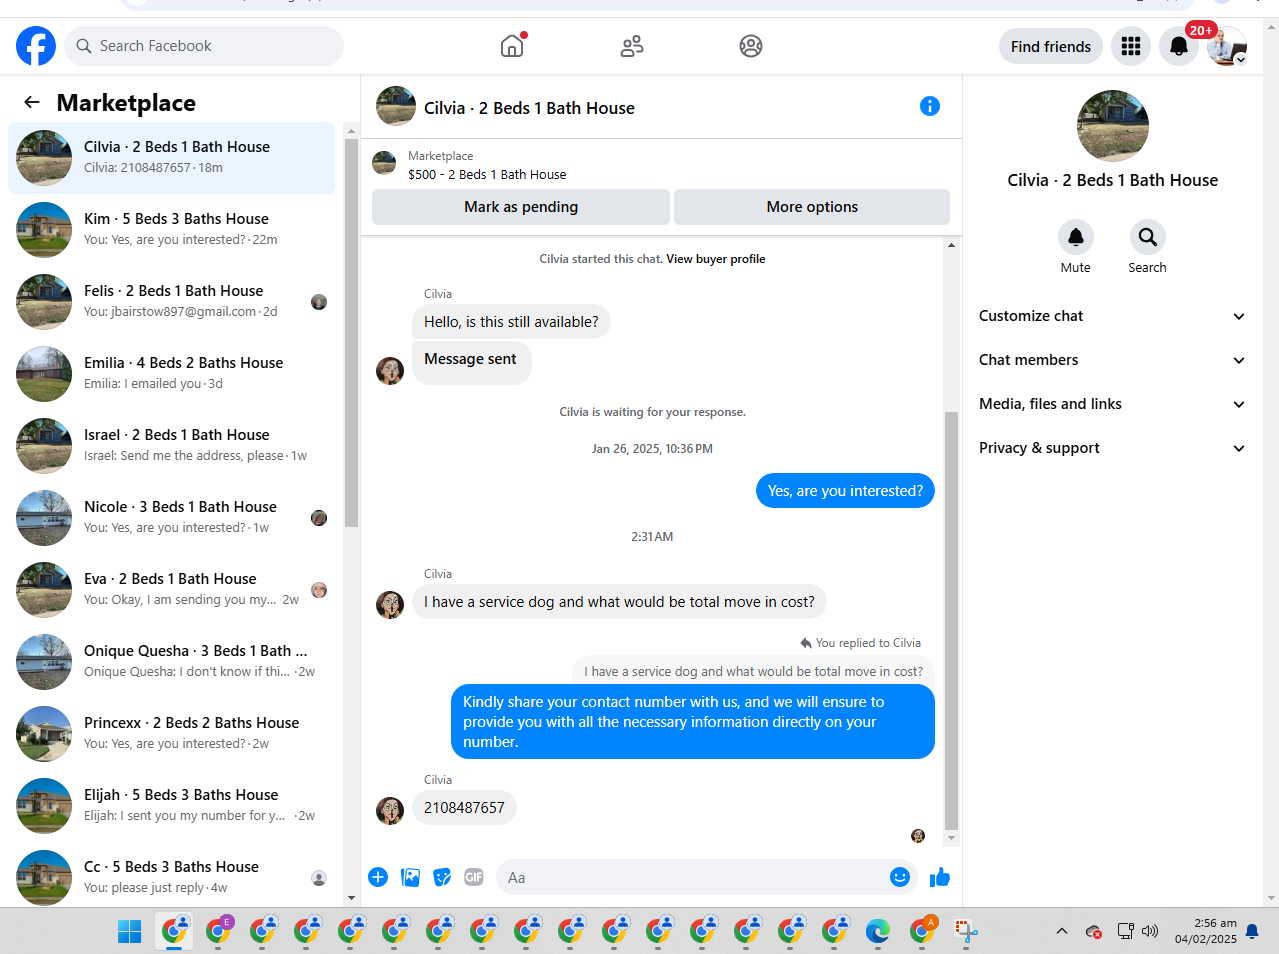The image size is (1279, 954).
Task: Expand Media, files and links section
Action: pos(1113,404)
